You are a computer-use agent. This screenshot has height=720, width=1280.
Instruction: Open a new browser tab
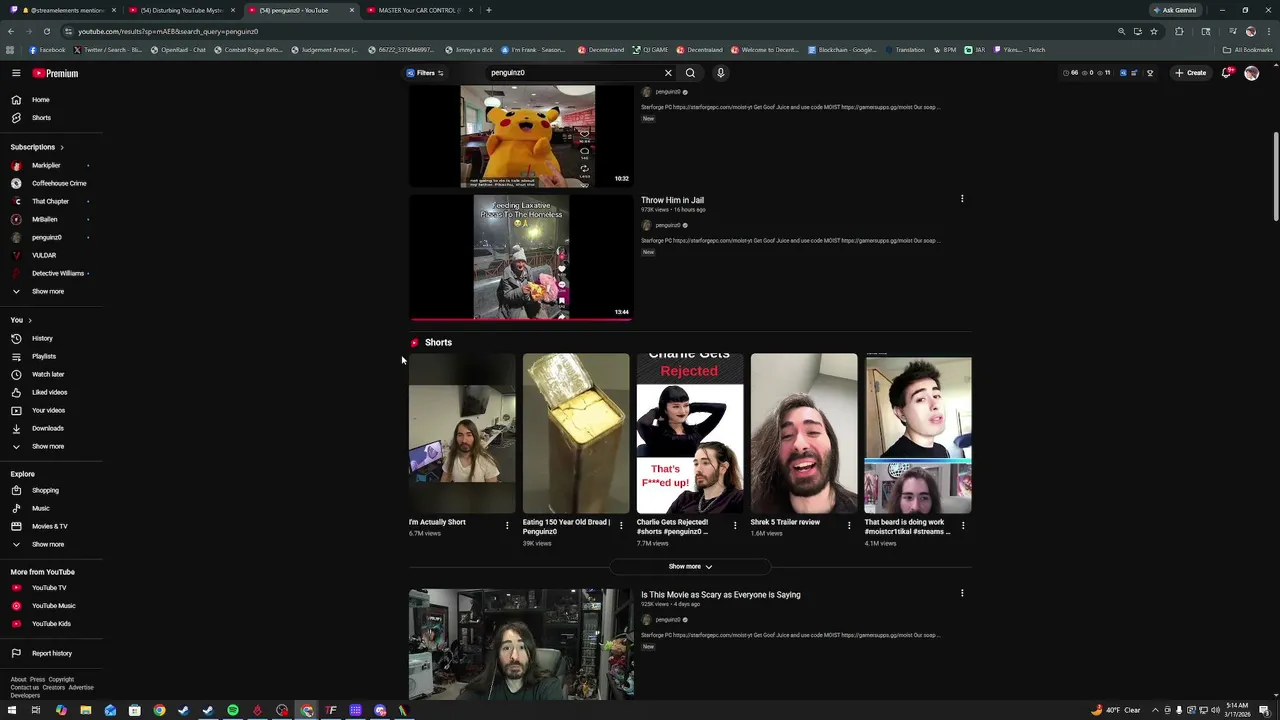[488, 10]
